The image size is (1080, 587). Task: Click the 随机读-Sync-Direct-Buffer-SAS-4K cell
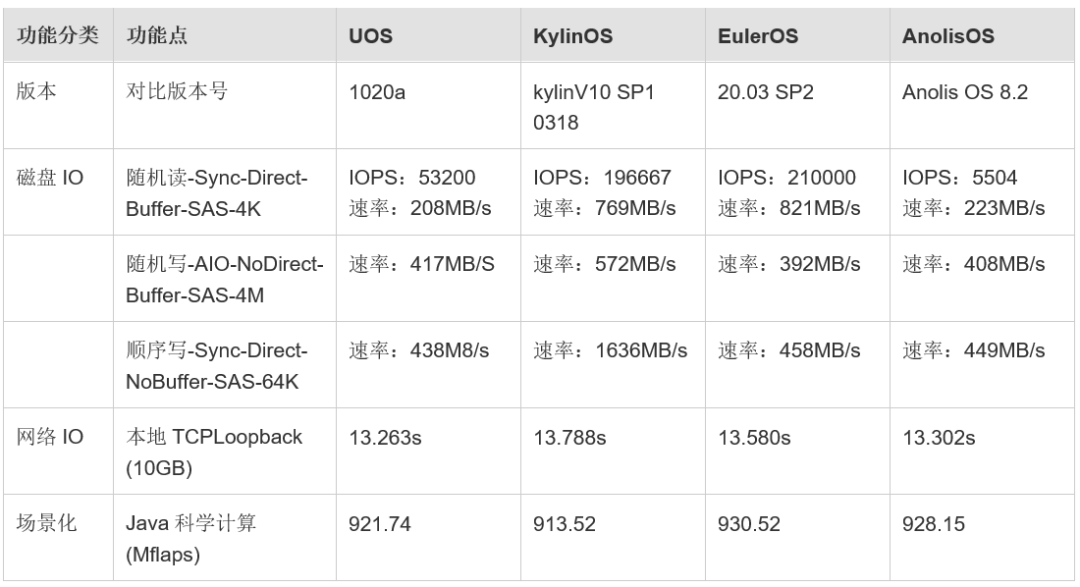tap(225, 192)
